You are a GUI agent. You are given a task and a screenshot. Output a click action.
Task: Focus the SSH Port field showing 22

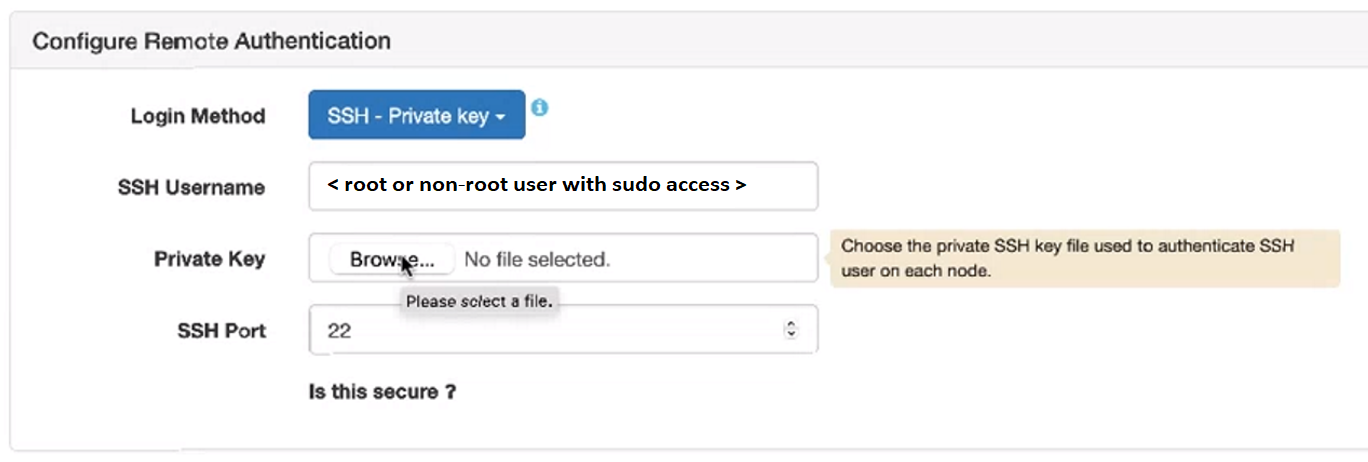[563, 329]
